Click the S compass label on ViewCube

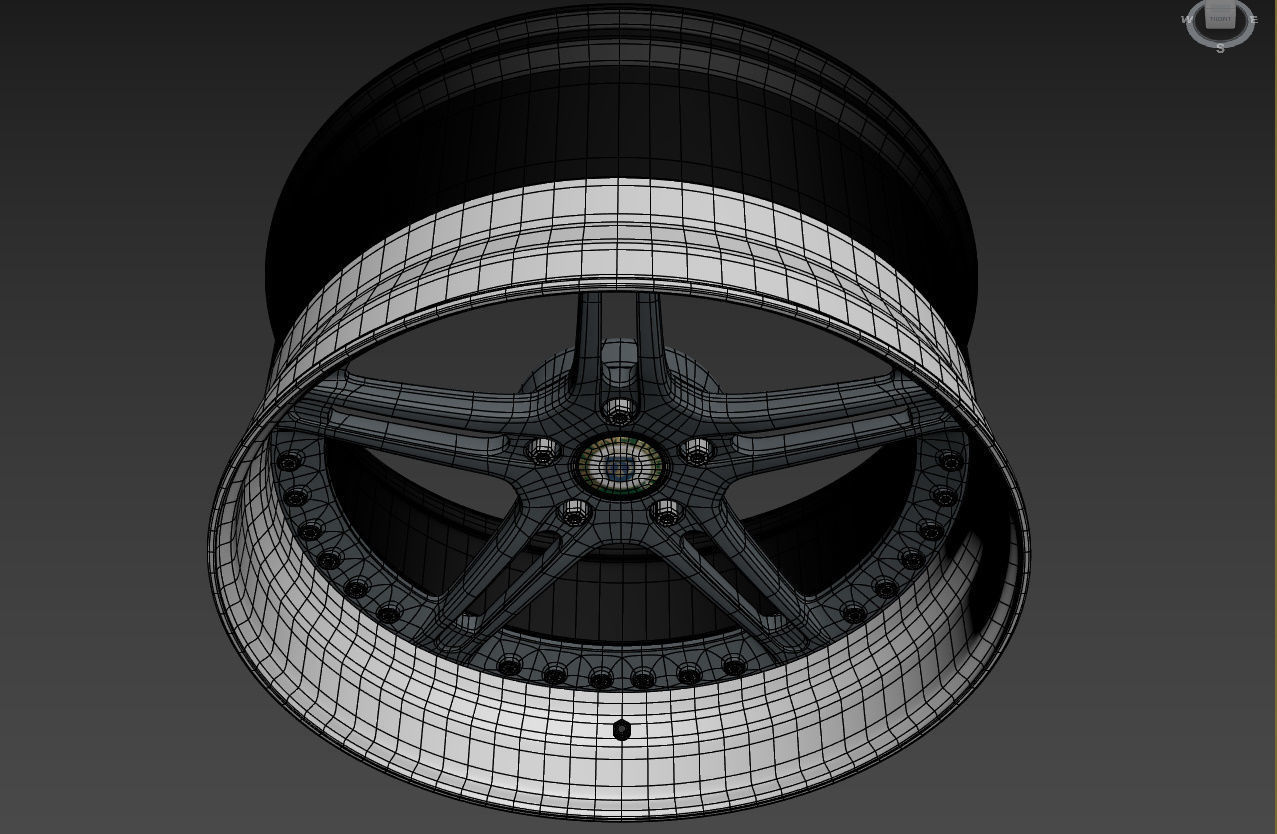[x=1220, y=48]
